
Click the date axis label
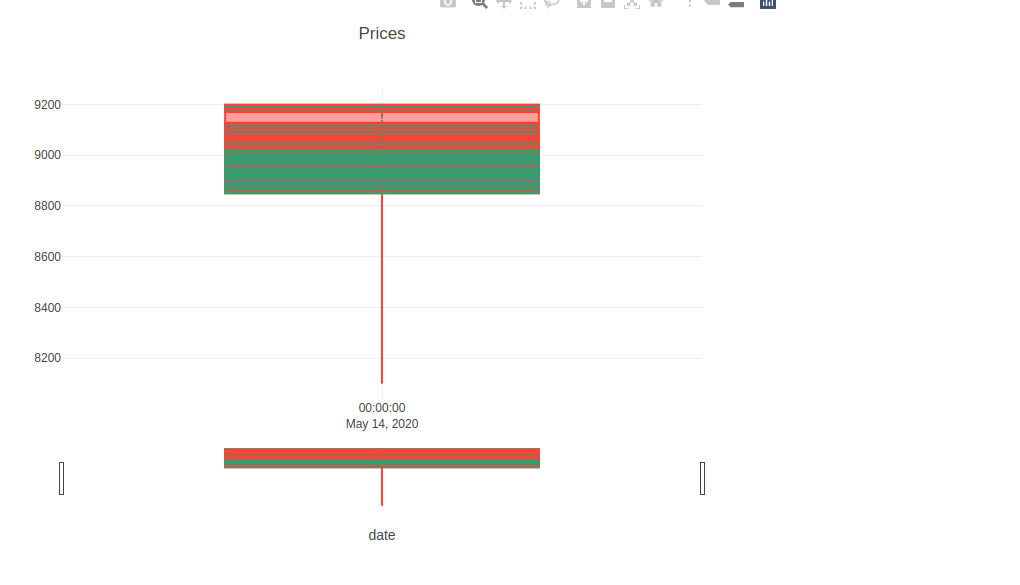click(381, 534)
